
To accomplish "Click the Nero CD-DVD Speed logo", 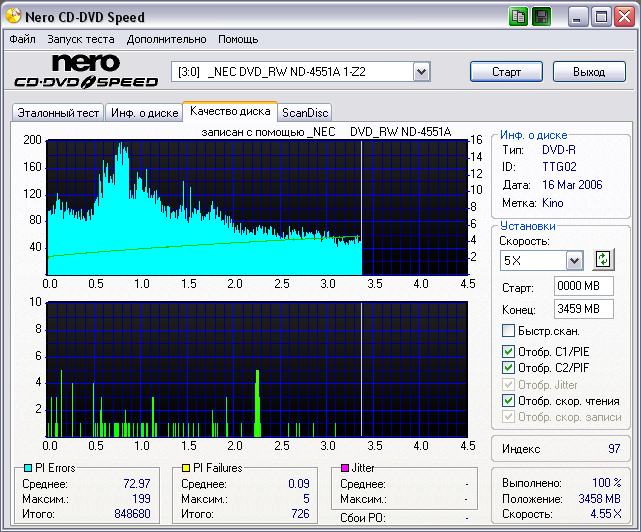I will (85, 72).
